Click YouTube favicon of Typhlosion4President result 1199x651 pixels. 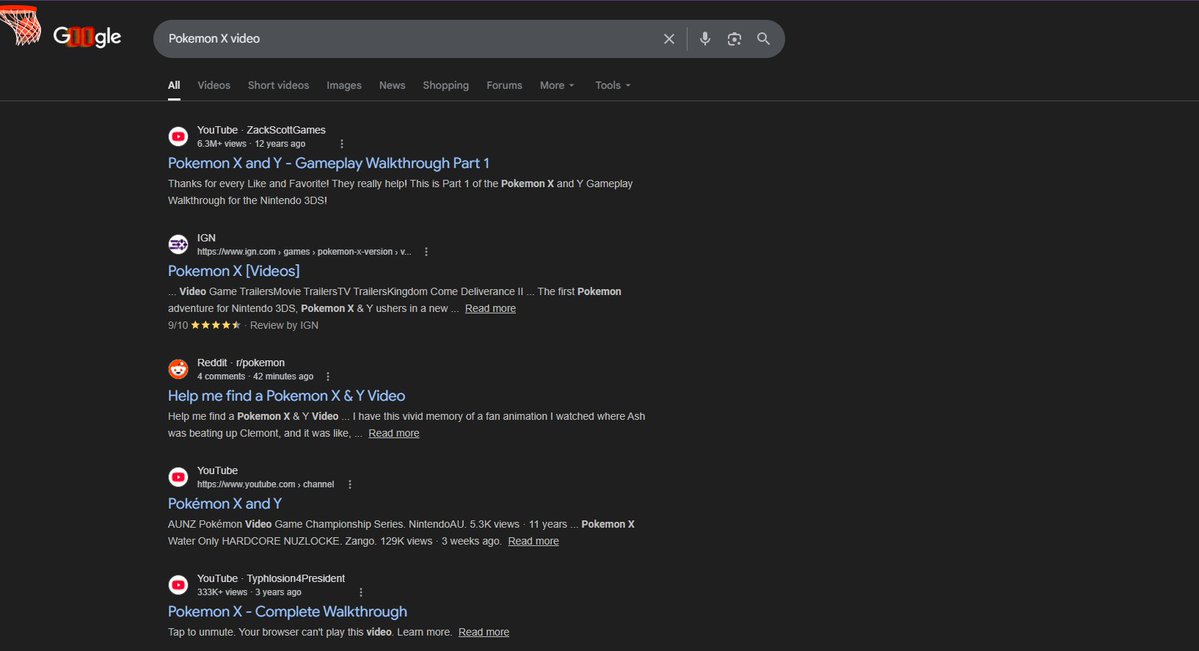pos(178,584)
